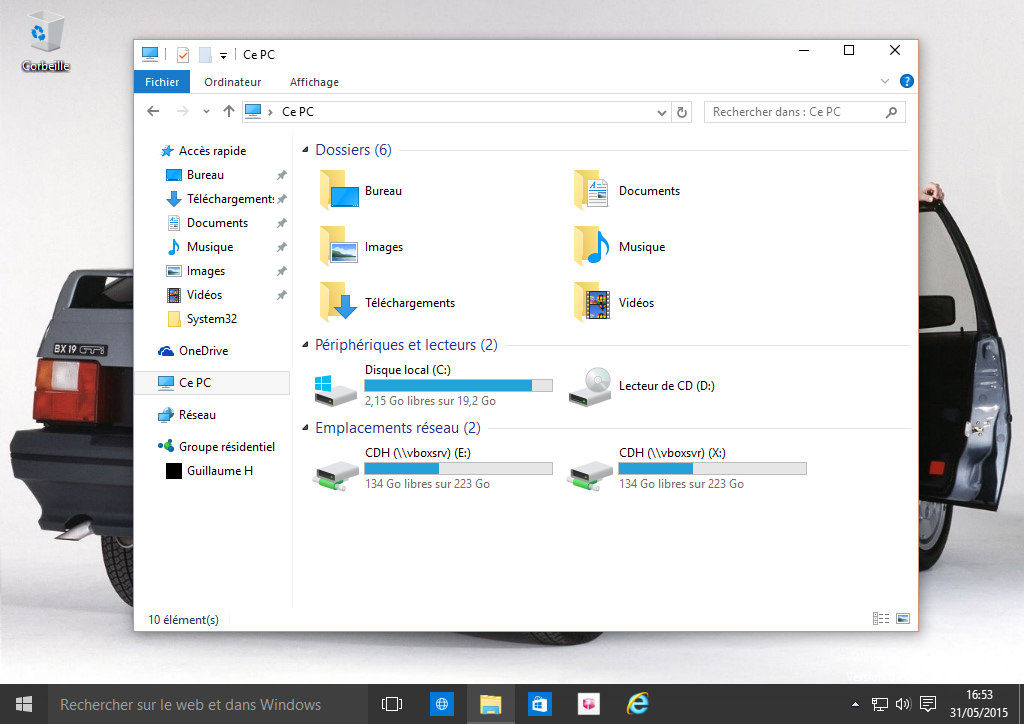Open the Fichier tab

coord(162,82)
